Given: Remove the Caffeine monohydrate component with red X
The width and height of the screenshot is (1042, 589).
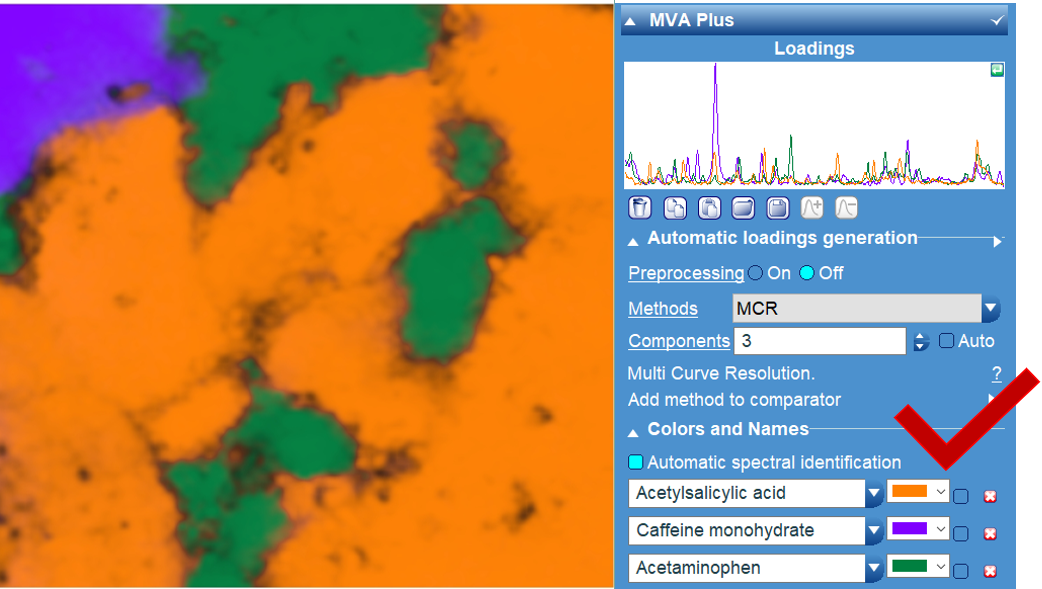Looking at the screenshot, I should pos(990,534).
